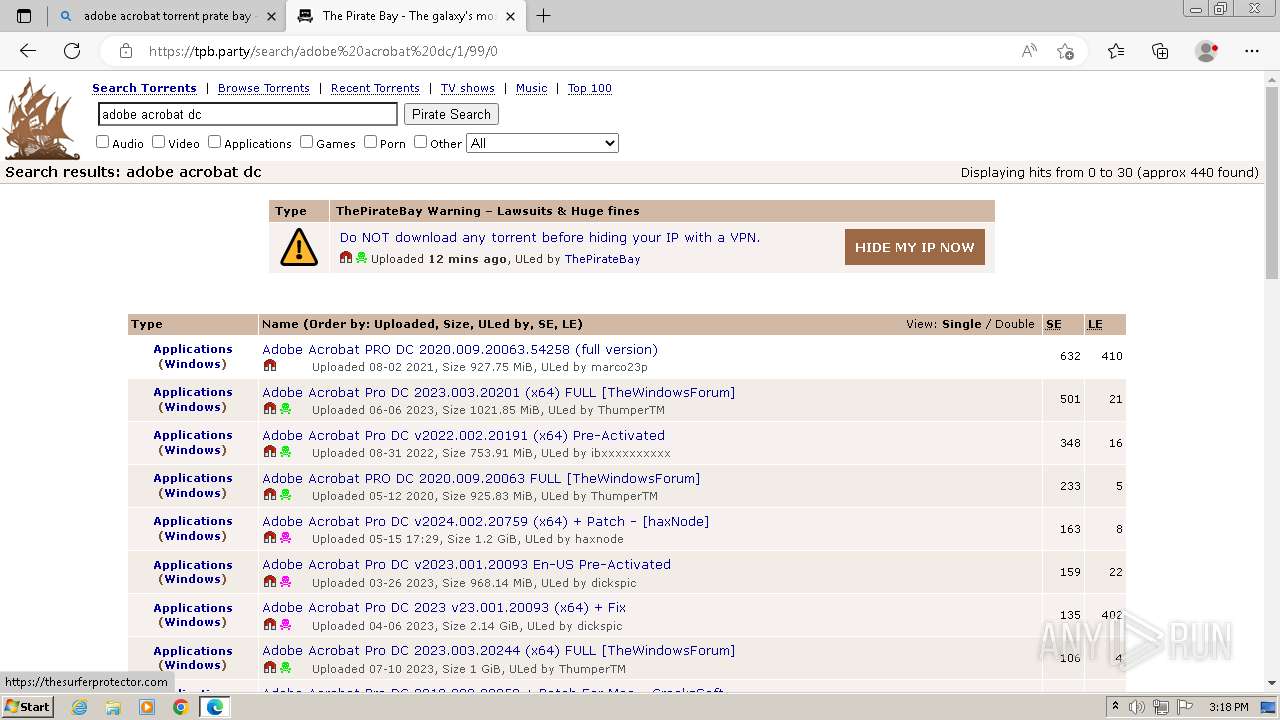Image resolution: width=1280 pixels, height=720 pixels.
Task: Open Top 100 menu link
Action: [590, 88]
